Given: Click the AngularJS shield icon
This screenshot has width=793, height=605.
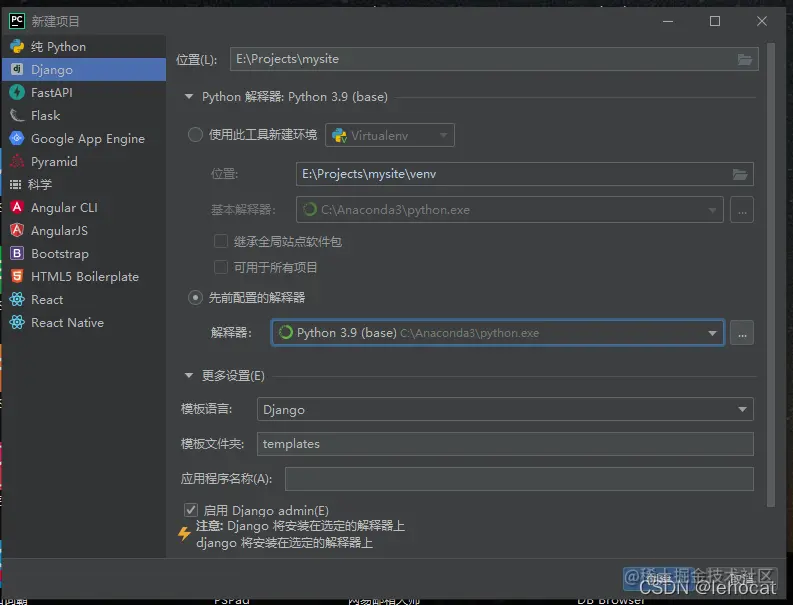Looking at the screenshot, I should click(x=17, y=230).
